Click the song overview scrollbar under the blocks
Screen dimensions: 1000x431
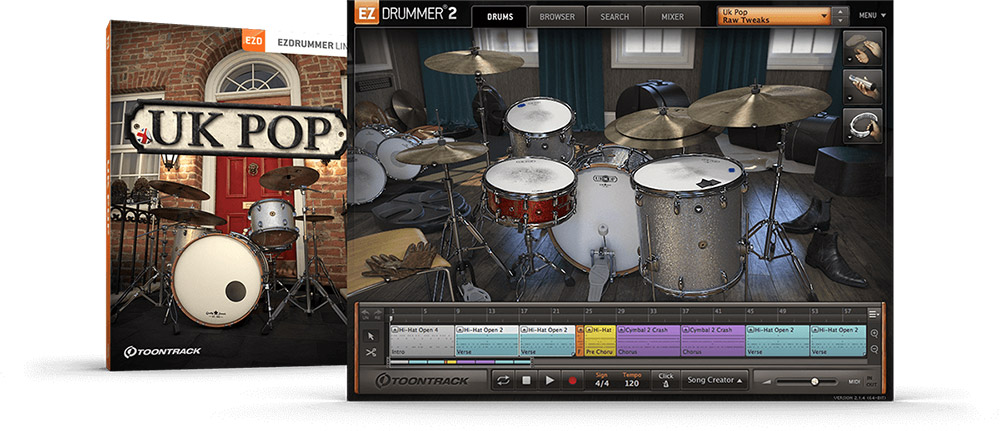tap(459, 362)
